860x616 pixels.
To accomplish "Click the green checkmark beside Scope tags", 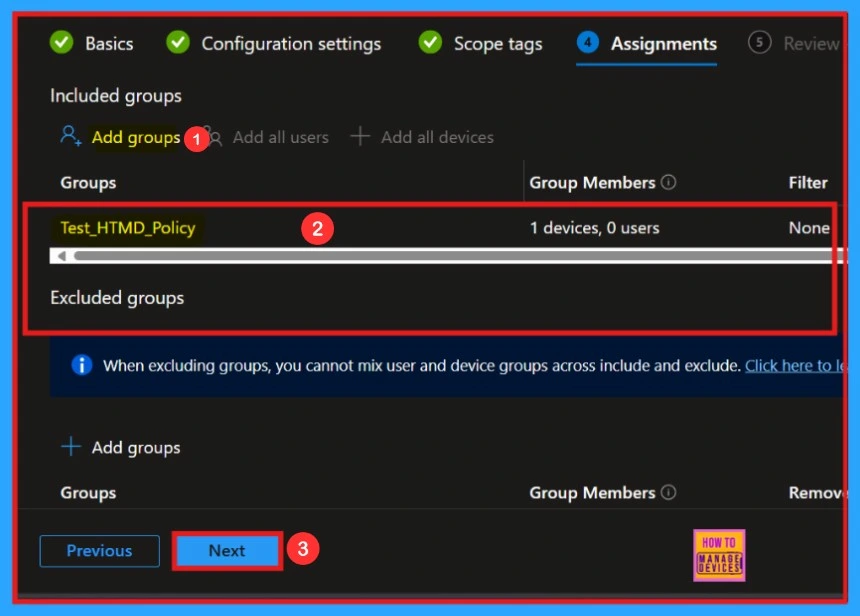I will click(x=430, y=42).
